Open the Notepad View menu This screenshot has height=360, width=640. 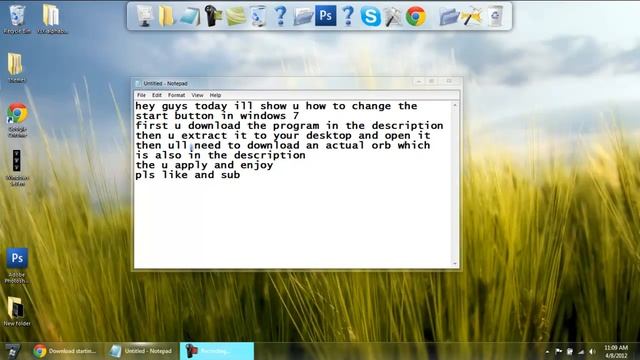point(197,95)
